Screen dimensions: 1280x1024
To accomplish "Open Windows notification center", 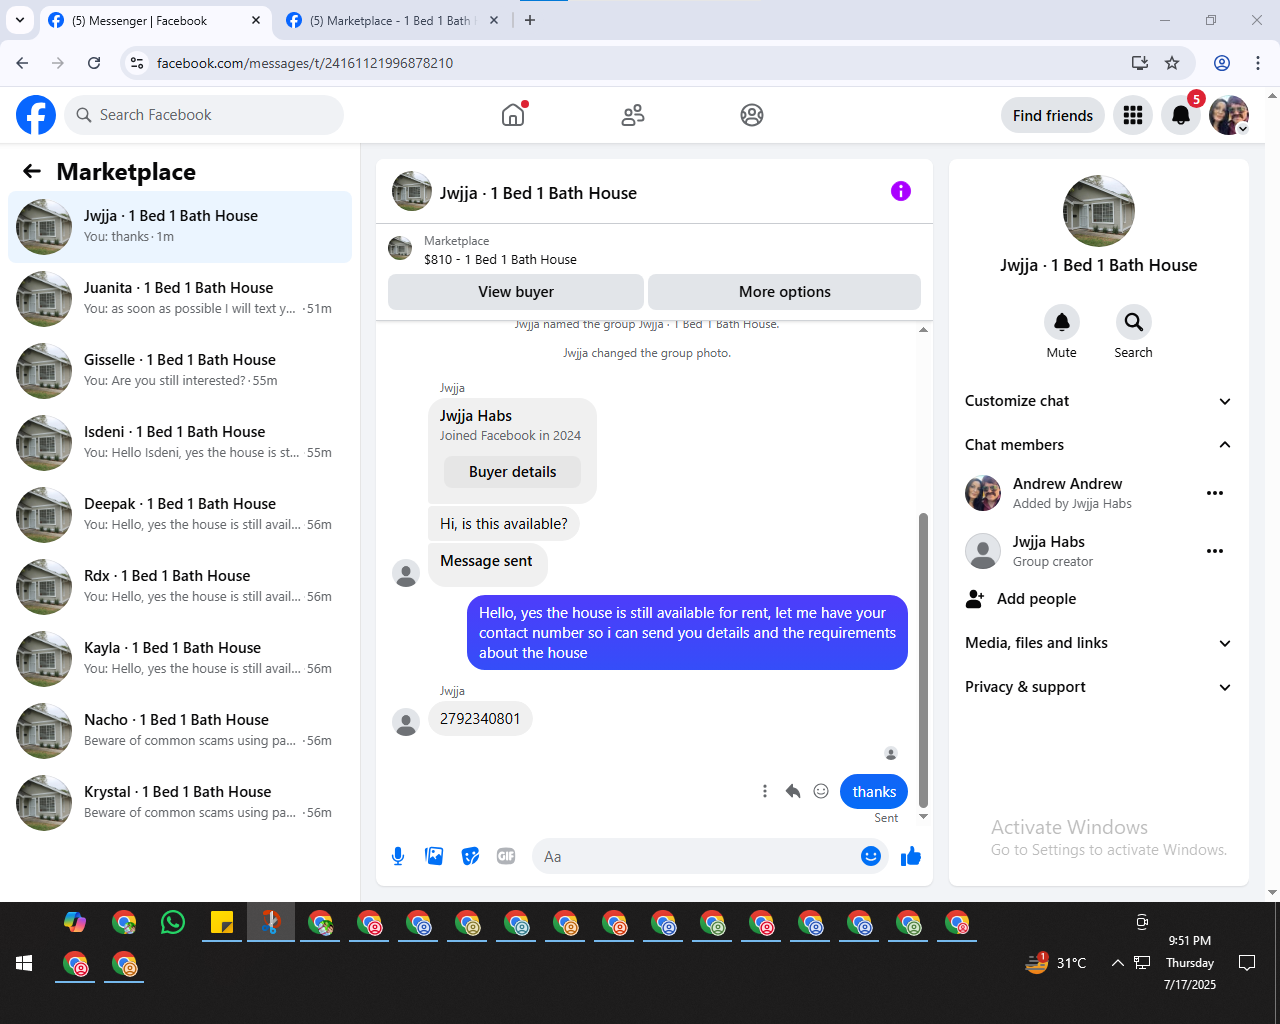I will click(1247, 963).
